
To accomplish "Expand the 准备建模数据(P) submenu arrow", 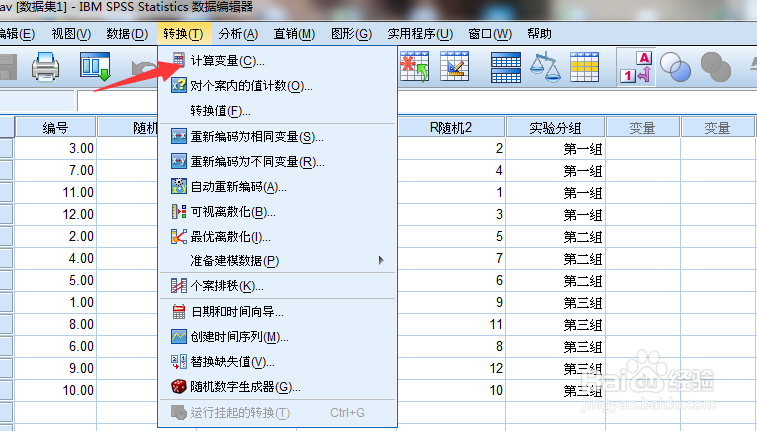I will click(381, 261).
